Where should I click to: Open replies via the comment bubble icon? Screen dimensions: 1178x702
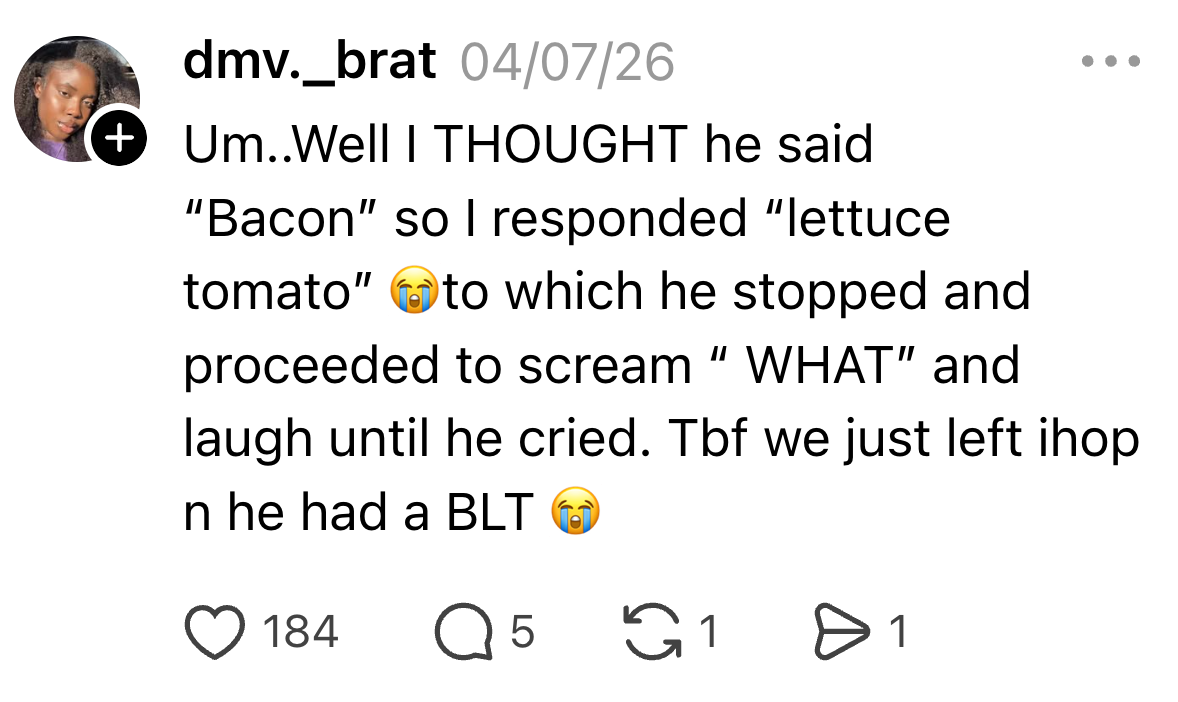(x=464, y=633)
